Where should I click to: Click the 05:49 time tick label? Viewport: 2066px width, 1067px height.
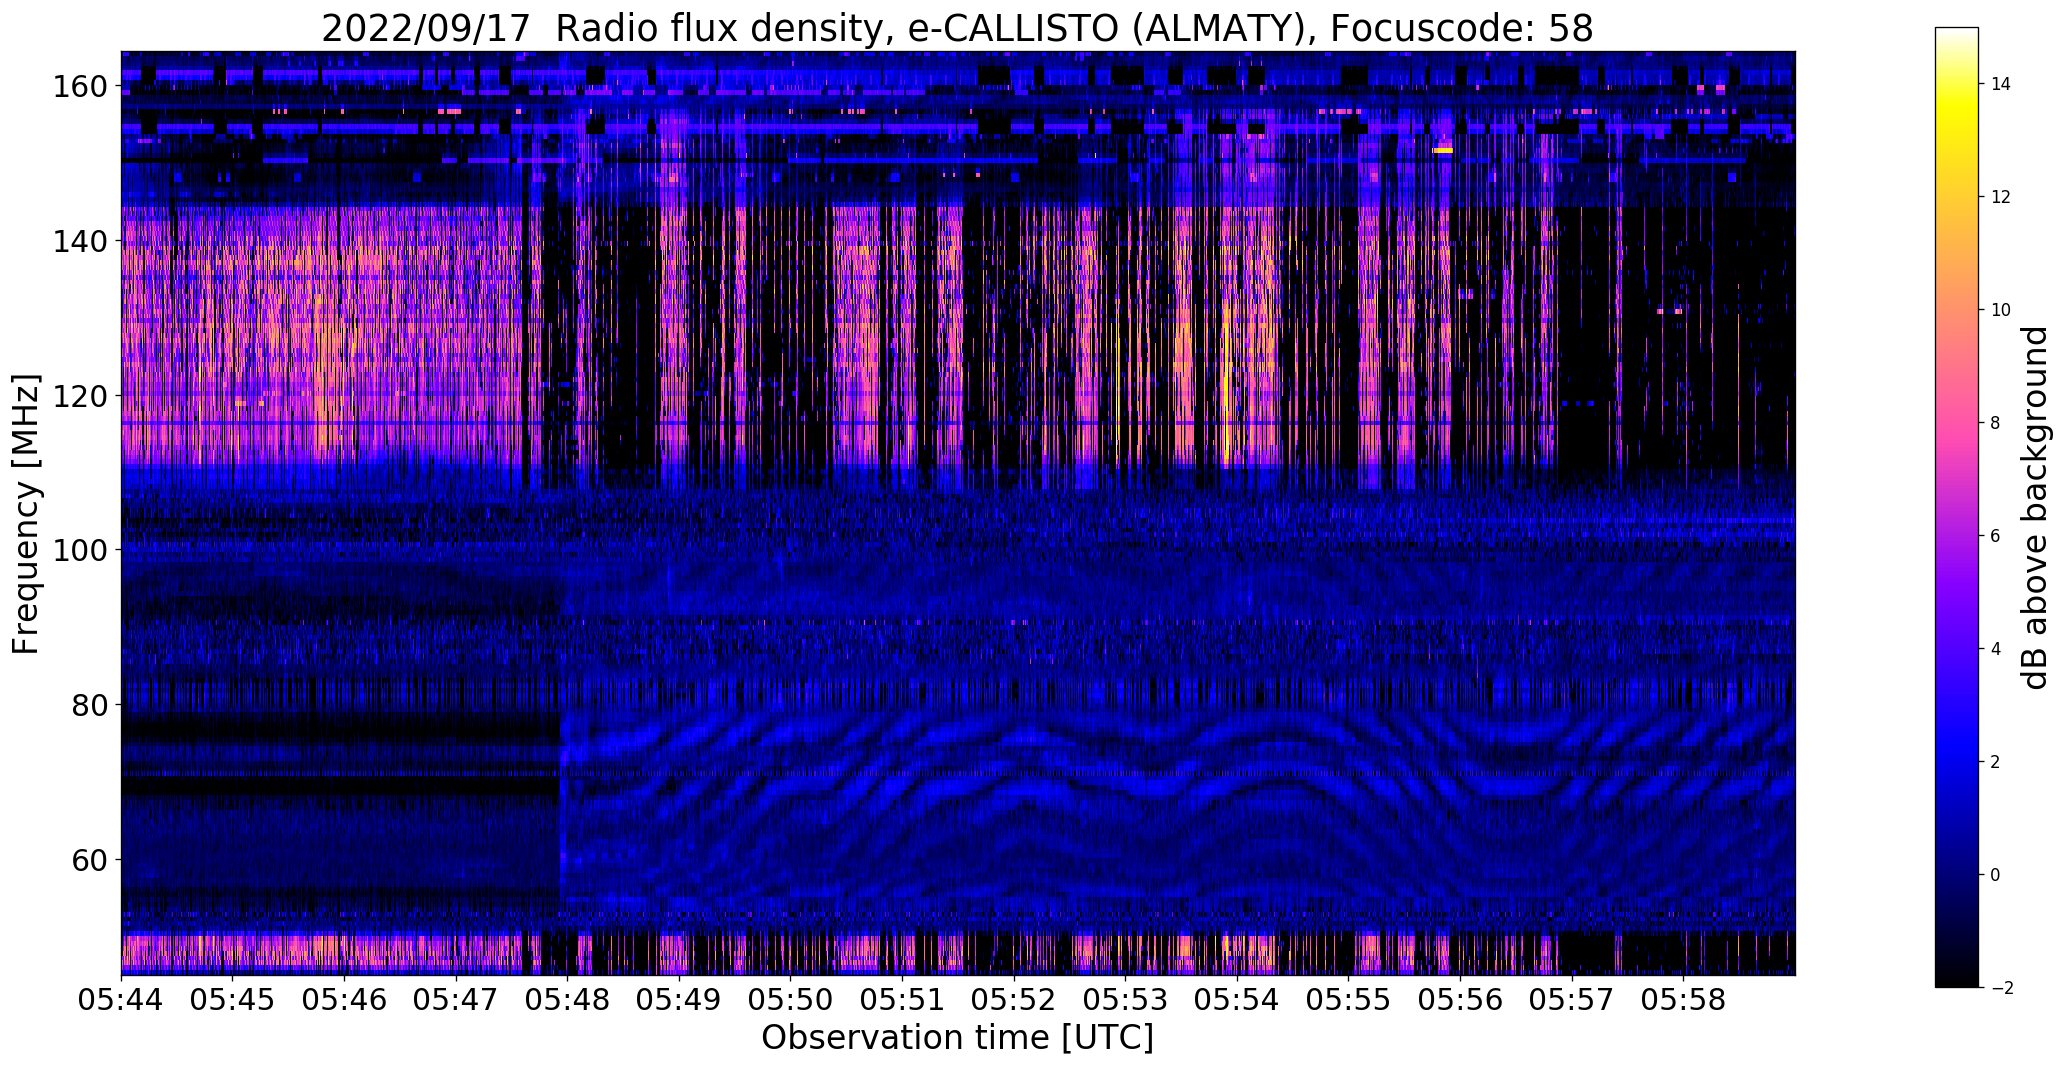pyautogui.click(x=679, y=999)
